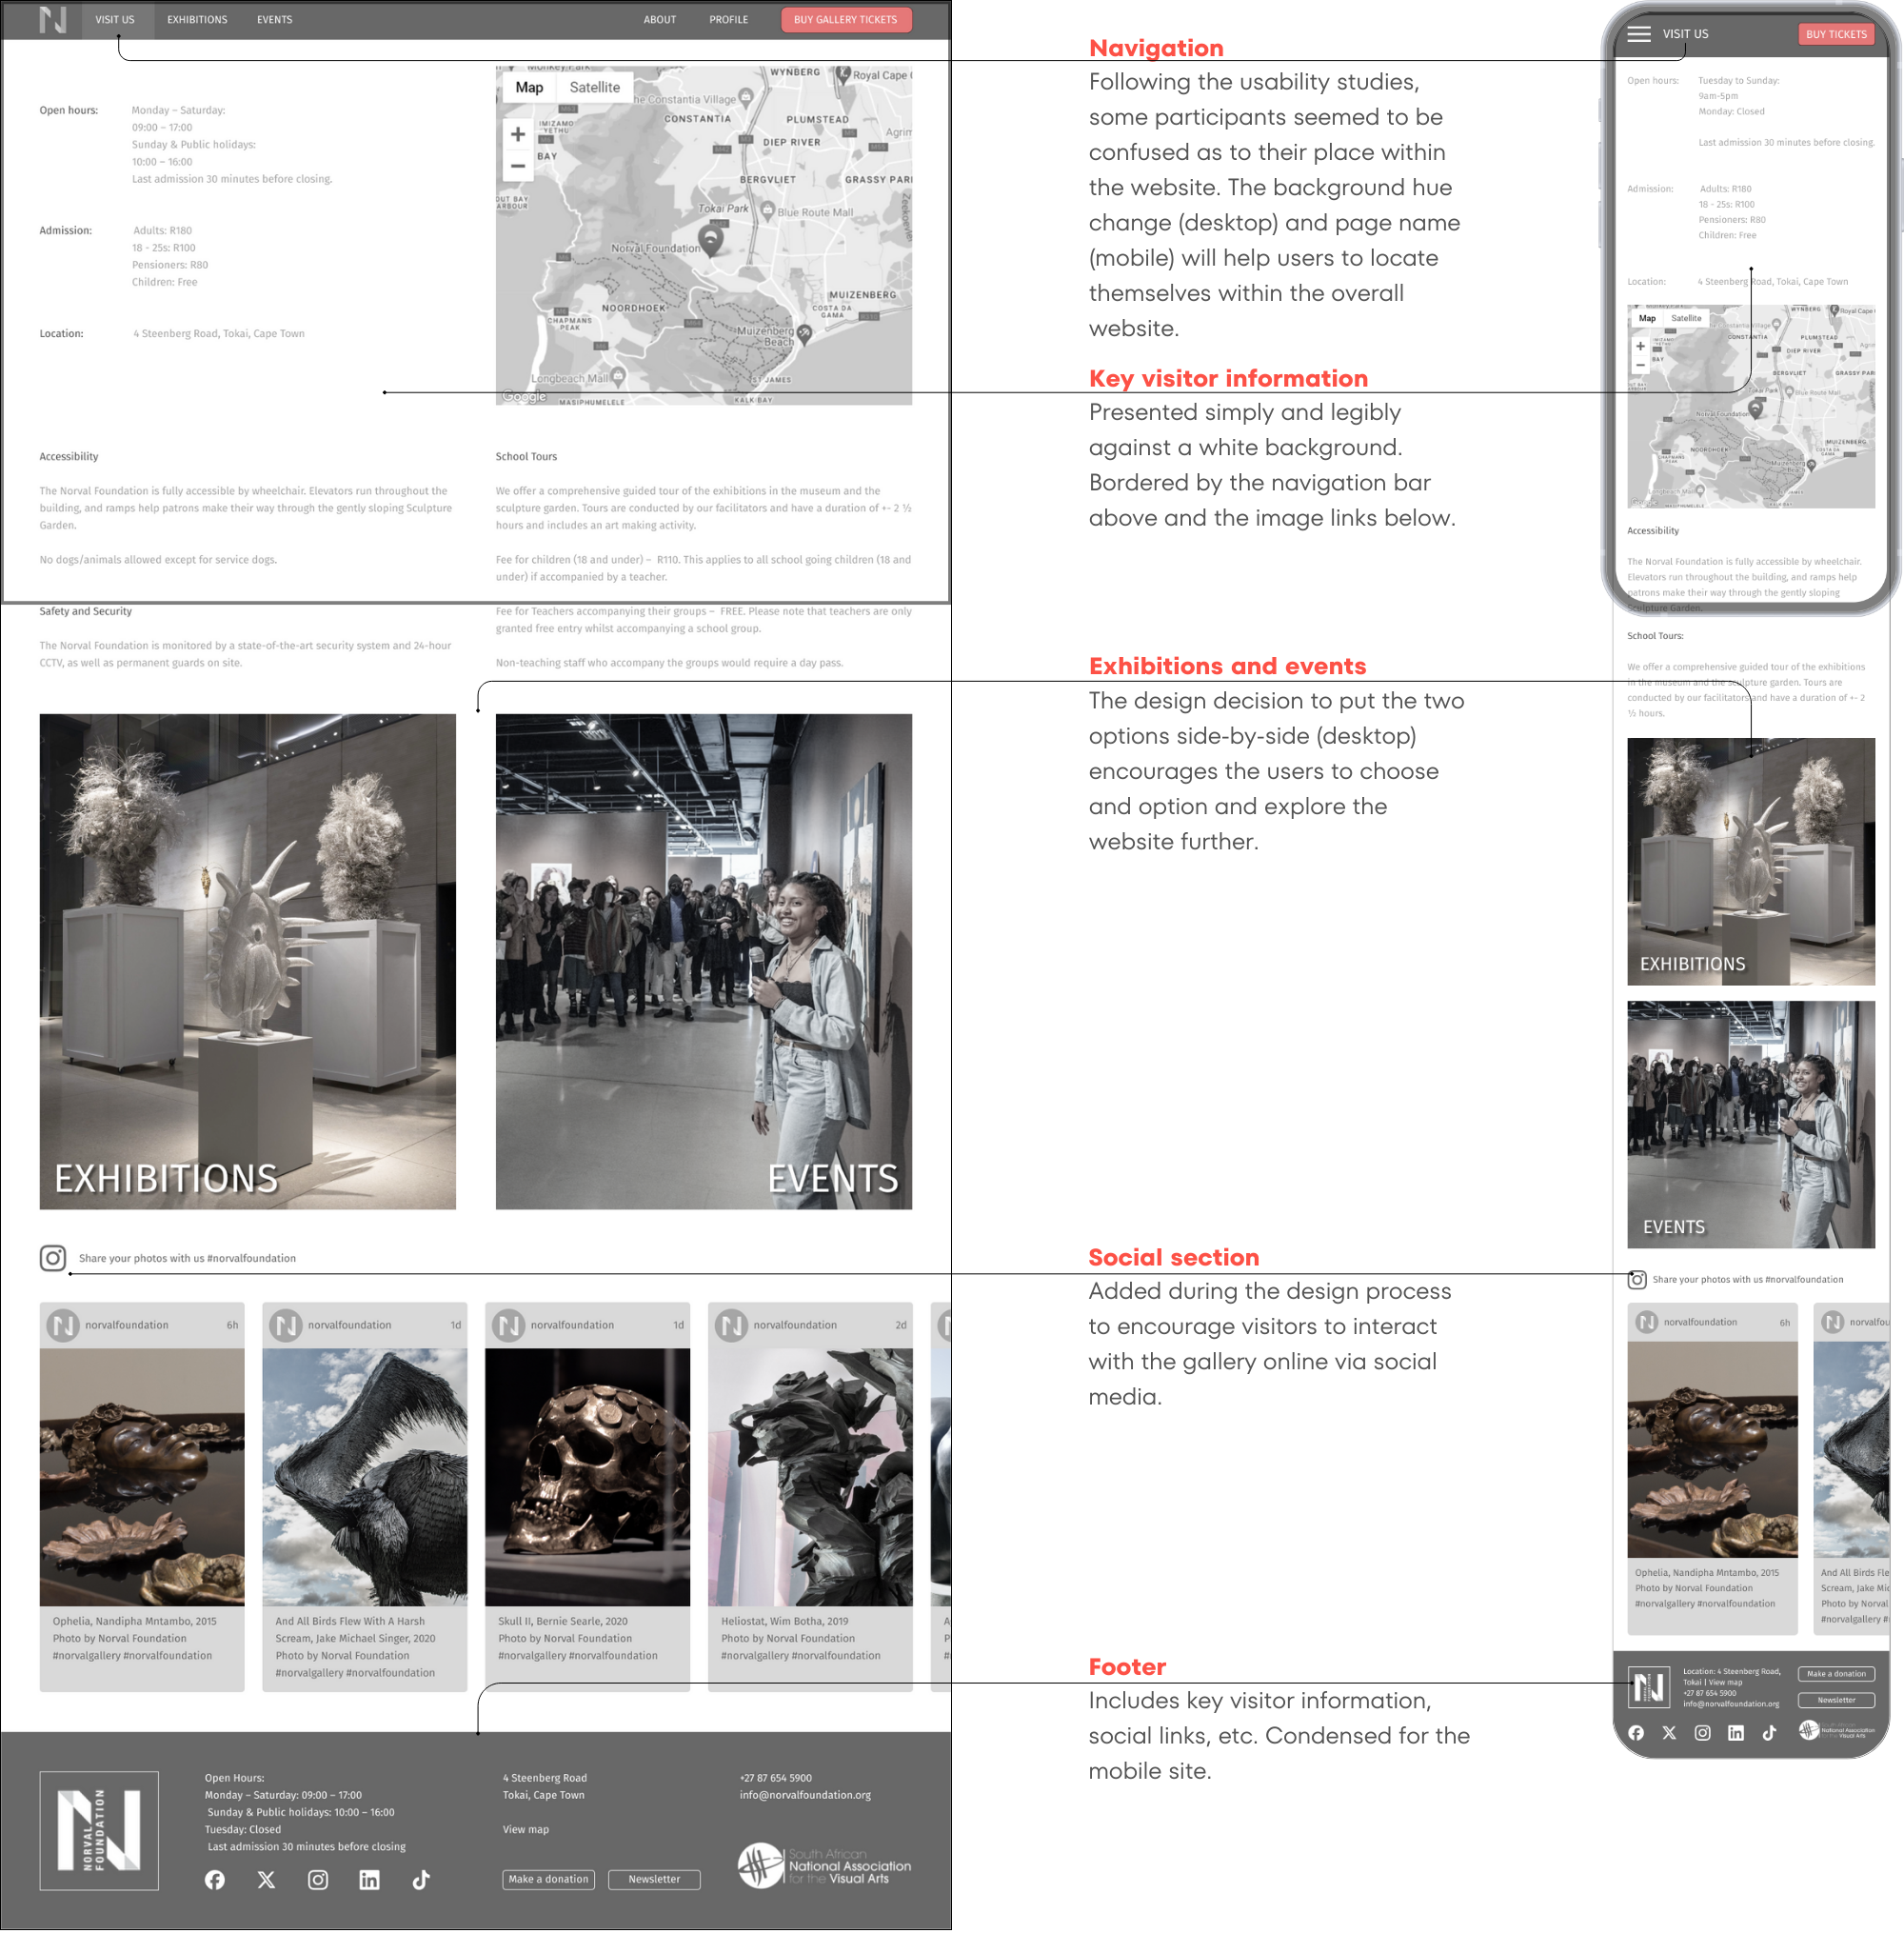This screenshot has width=1904, height=1933.
Task: Click the desktop '4 Steenberg Road, Tokai, Cape Town' location text
Action: click(x=219, y=334)
